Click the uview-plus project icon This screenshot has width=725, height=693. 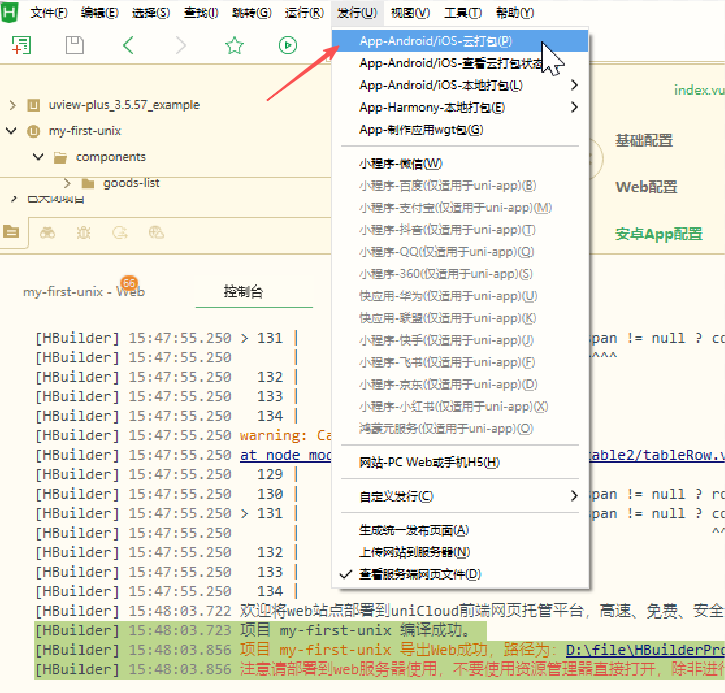coord(33,105)
